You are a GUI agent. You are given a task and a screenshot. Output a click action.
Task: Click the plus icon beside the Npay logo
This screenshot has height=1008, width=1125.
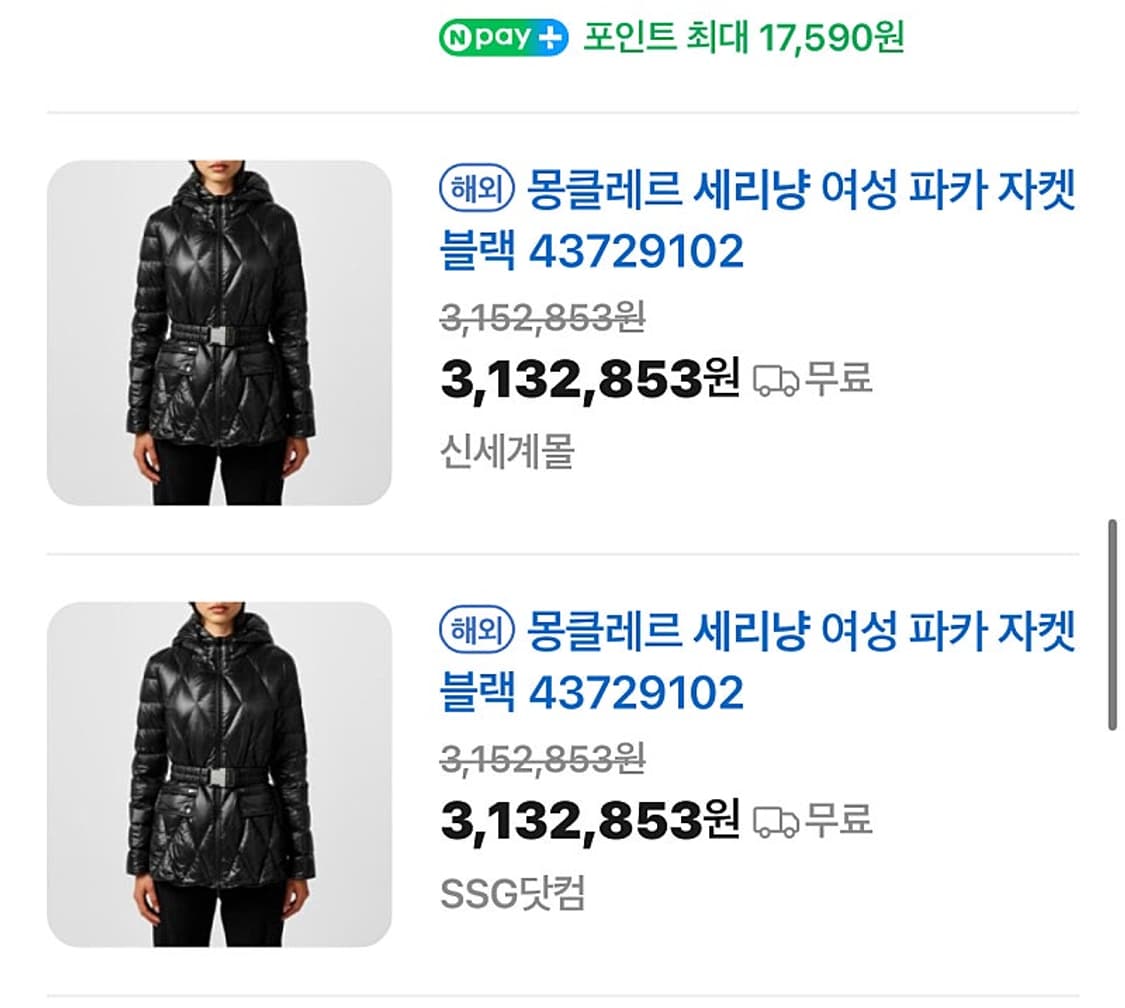(549, 35)
